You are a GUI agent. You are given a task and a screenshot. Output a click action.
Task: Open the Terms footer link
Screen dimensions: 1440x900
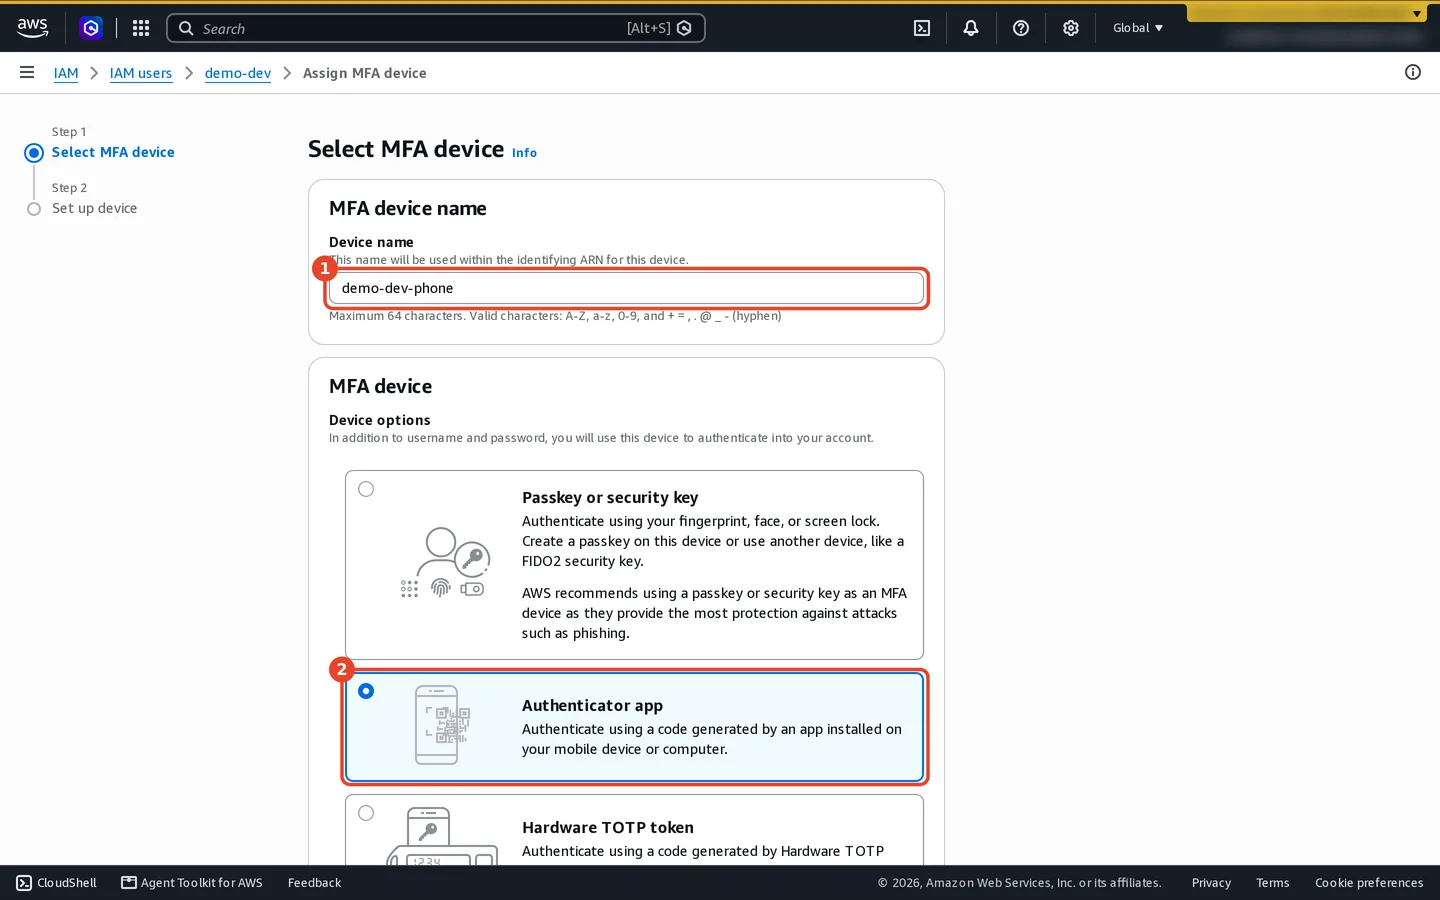(1273, 883)
